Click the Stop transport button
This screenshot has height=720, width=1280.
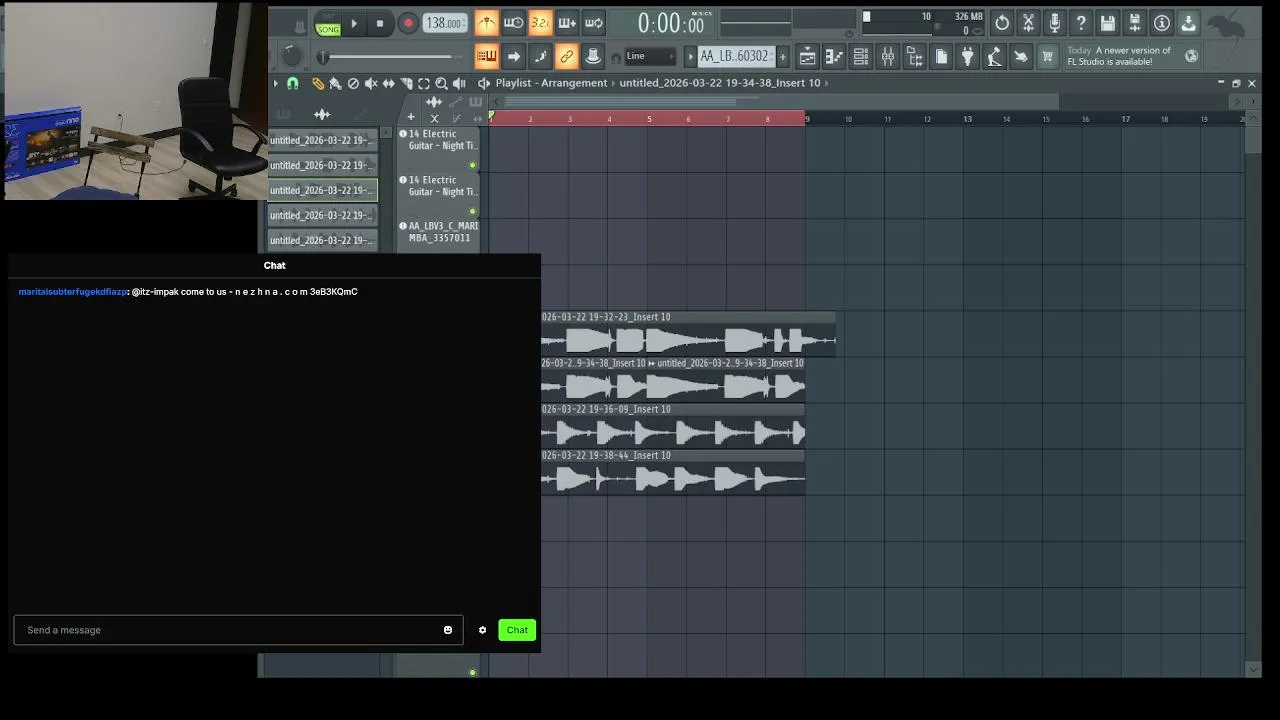pyautogui.click(x=380, y=23)
